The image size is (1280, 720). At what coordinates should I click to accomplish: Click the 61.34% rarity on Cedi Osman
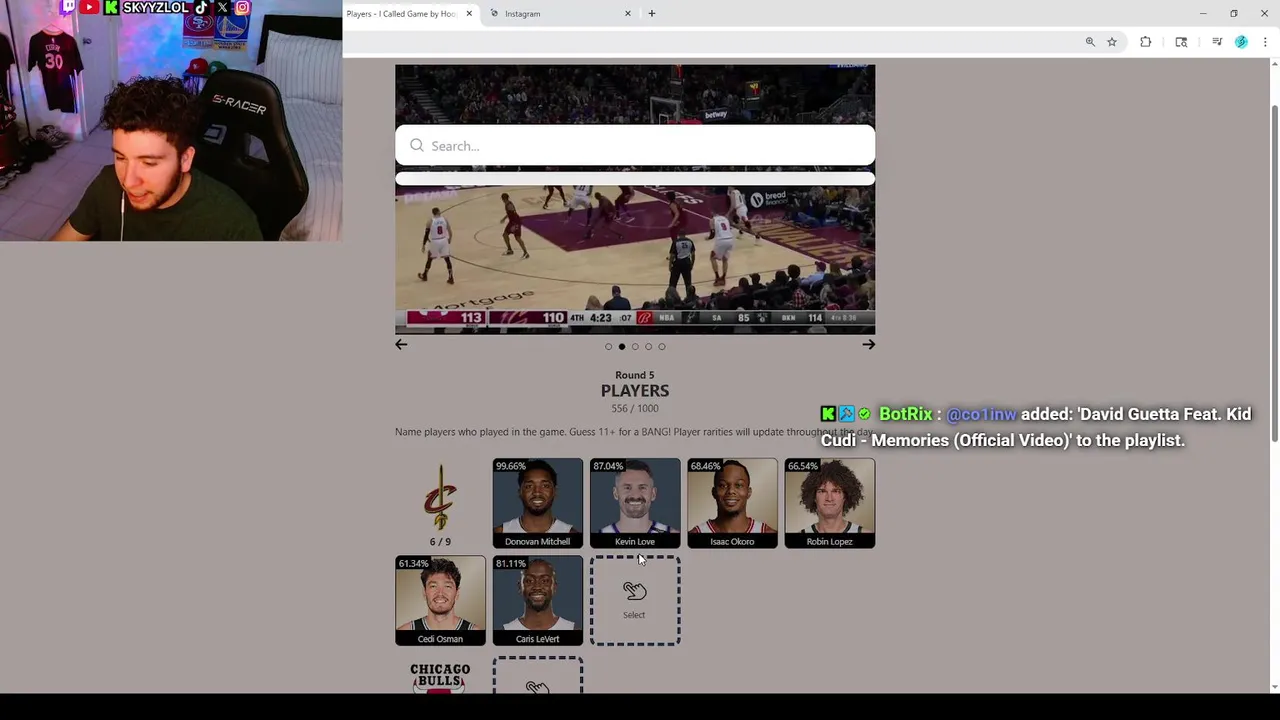pyautogui.click(x=413, y=564)
